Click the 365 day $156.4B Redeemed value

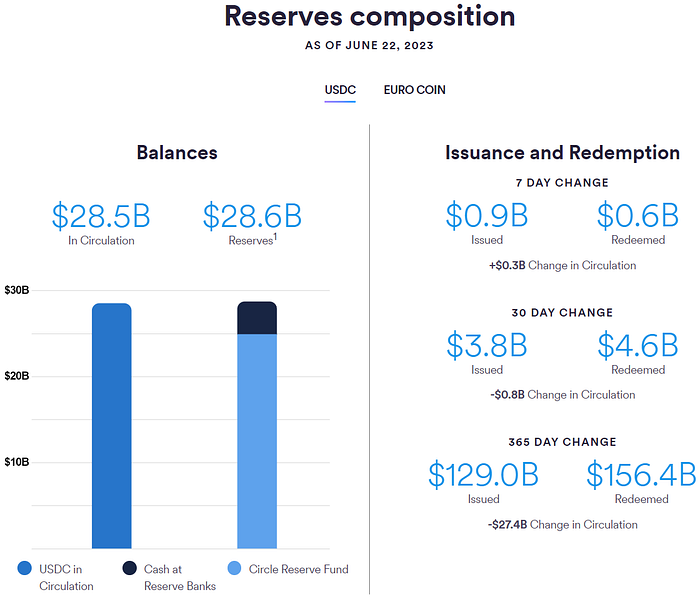[640, 474]
